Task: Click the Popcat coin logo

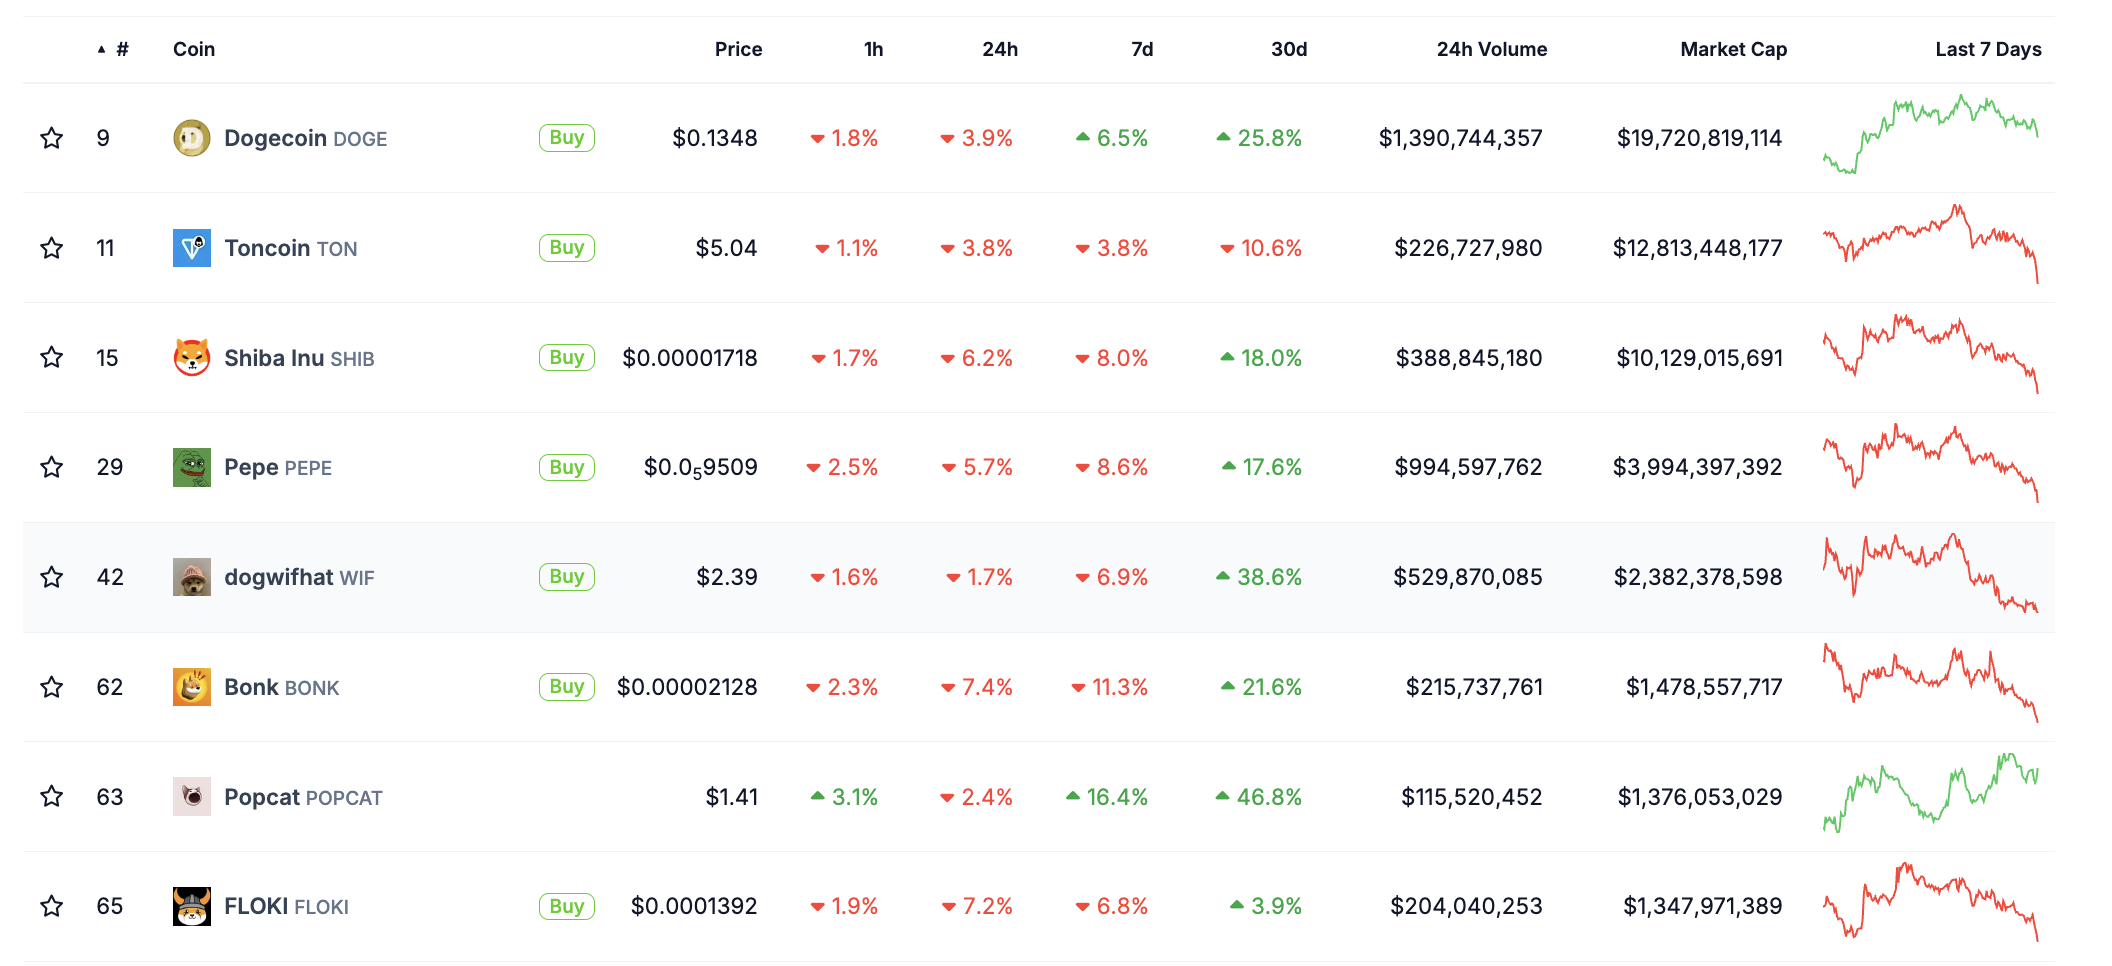Action: [191, 797]
